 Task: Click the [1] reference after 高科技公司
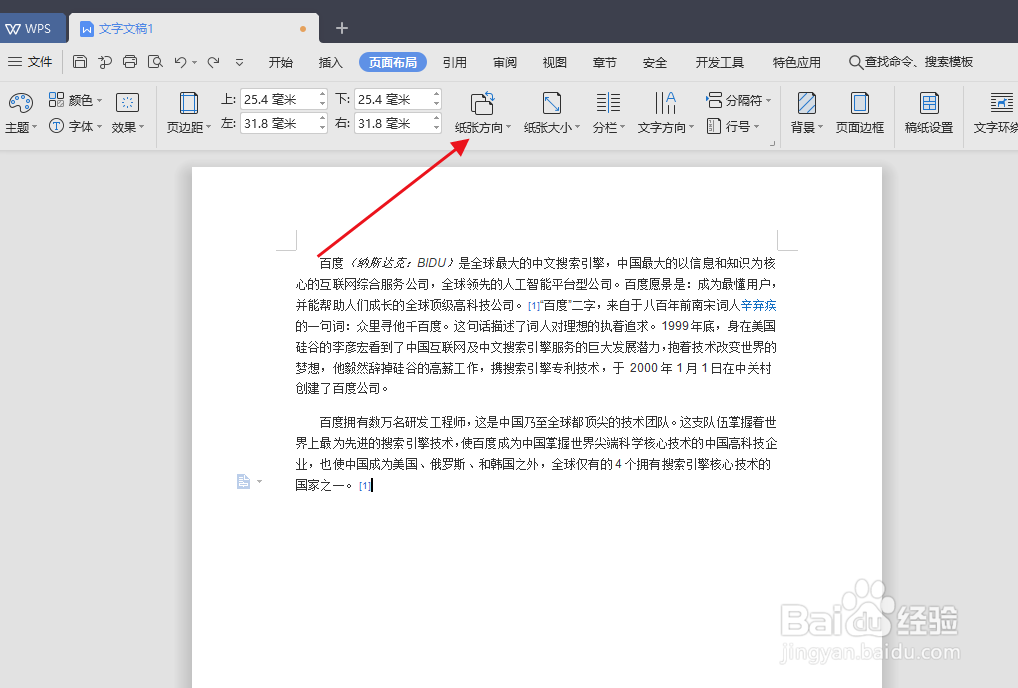tap(533, 306)
